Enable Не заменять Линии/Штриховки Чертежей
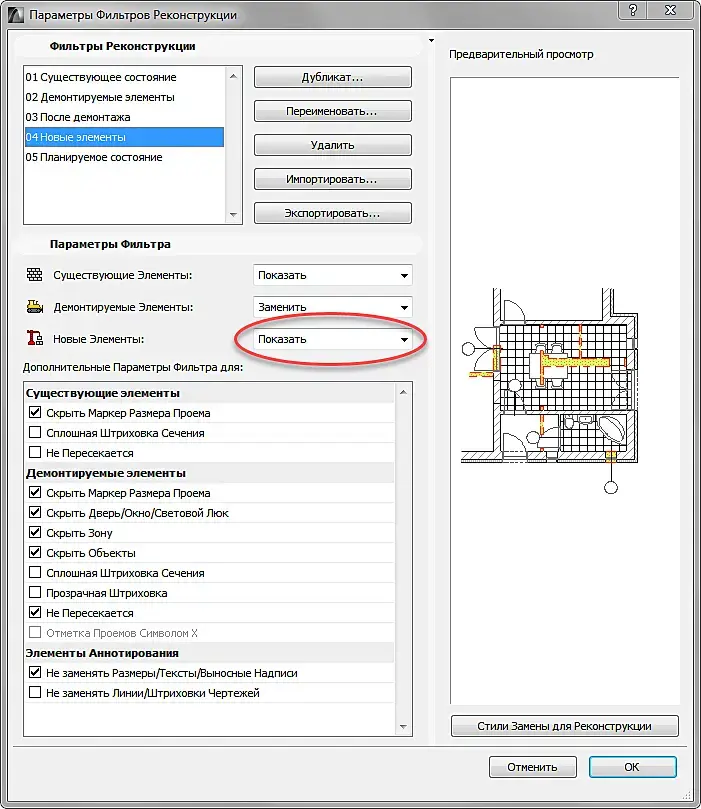 [x=35, y=692]
